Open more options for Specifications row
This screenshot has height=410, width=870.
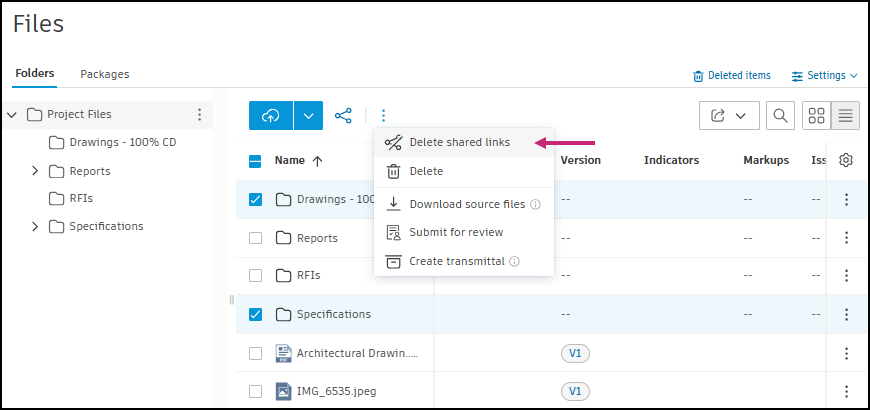pos(846,314)
